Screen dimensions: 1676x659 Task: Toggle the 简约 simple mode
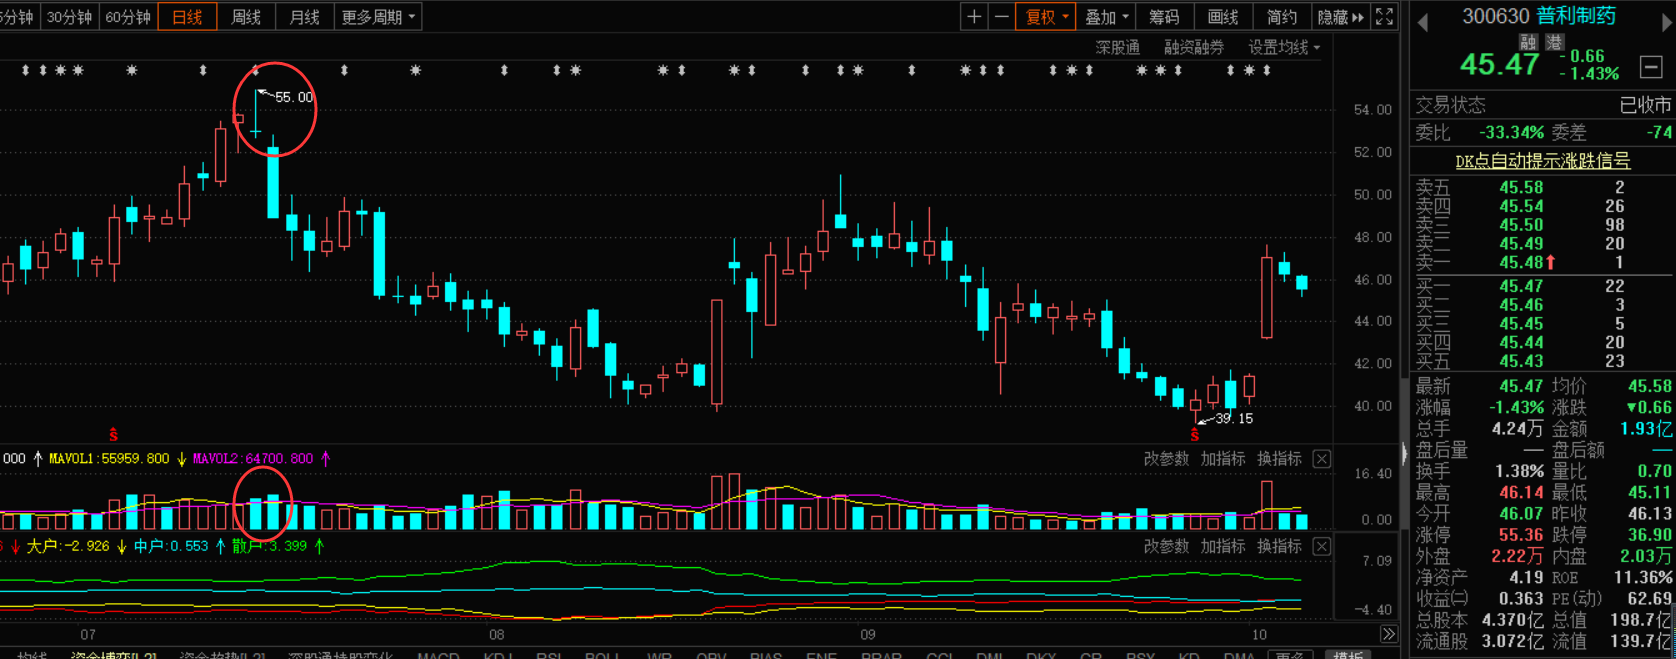[x=1281, y=17]
